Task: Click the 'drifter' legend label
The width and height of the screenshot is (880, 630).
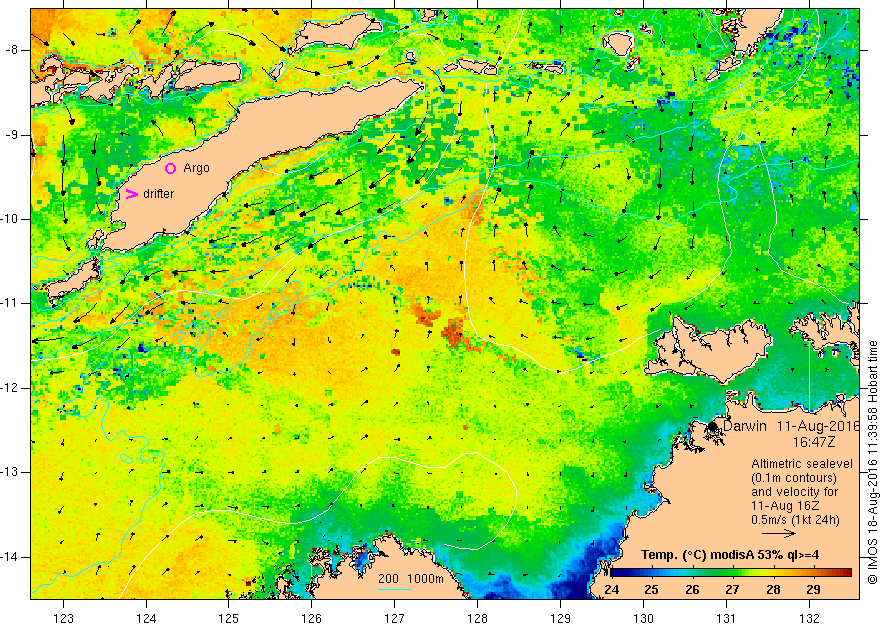Action: point(158,194)
